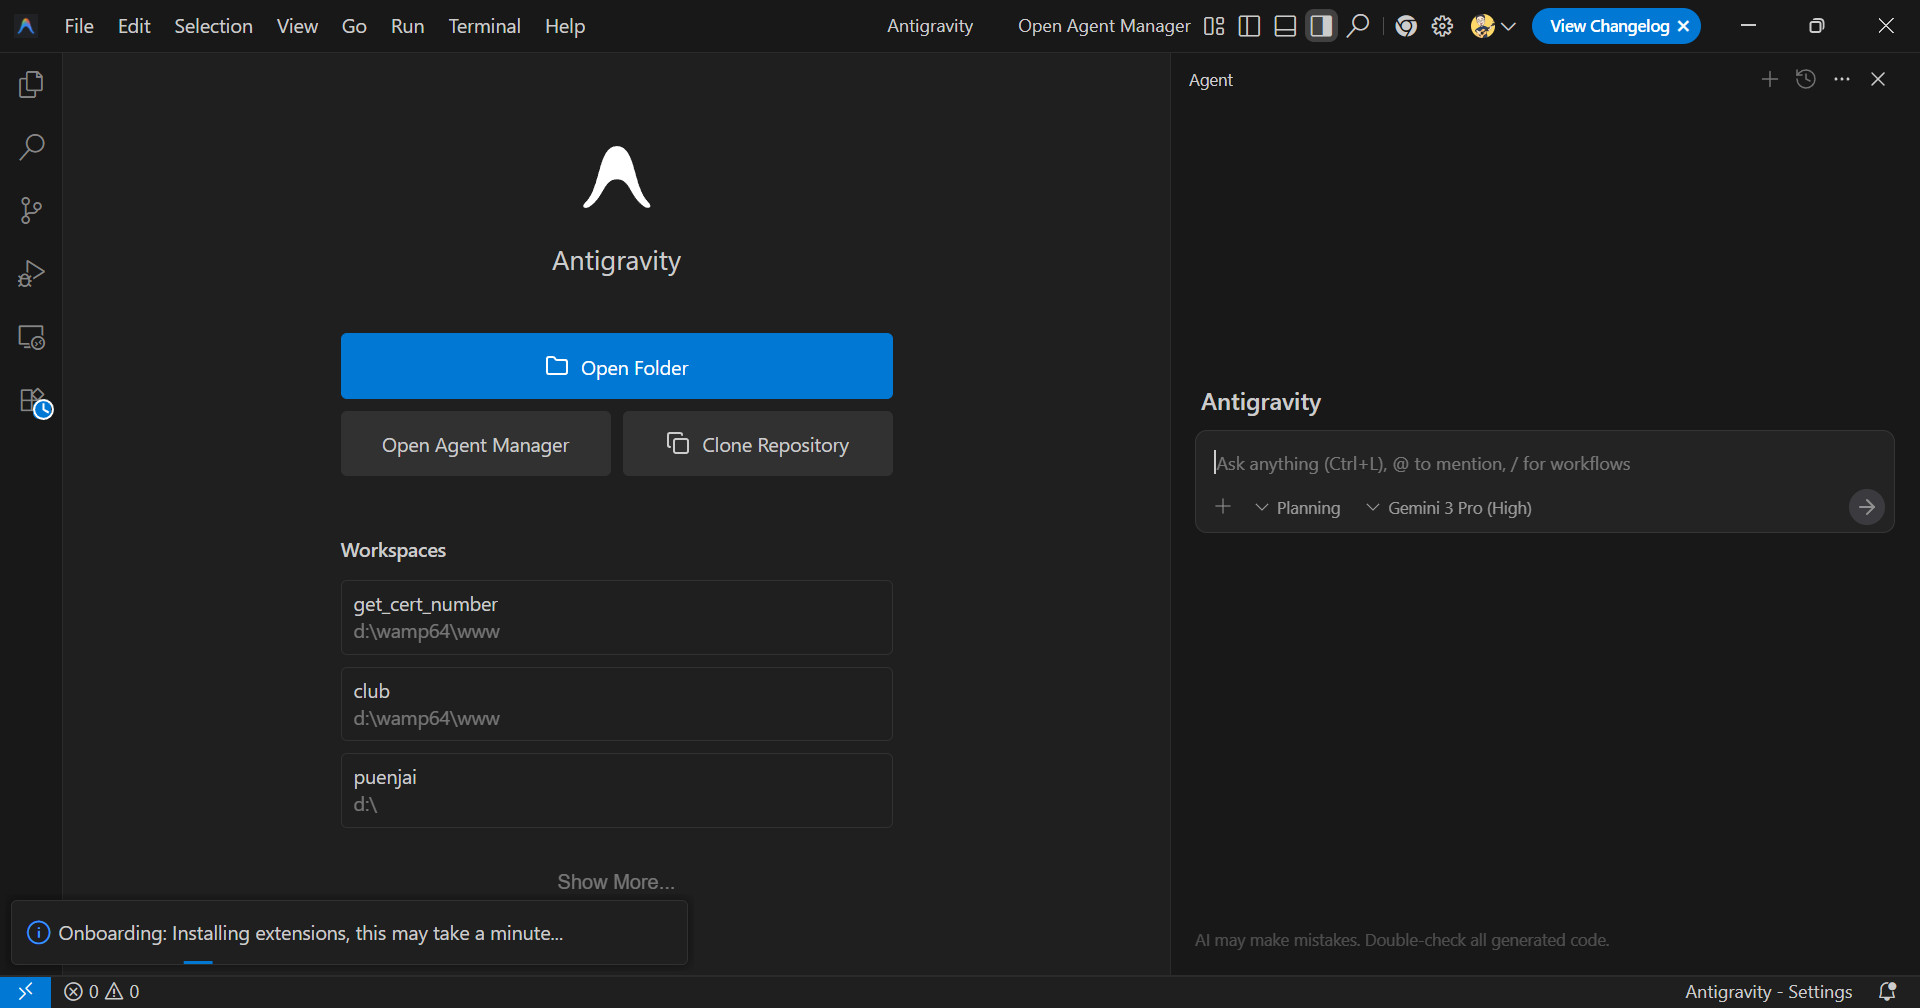Click the Antigravity title in the title bar
Image resolution: width=1920 pixels, height=1008 pixels.
tap(930, 26)
